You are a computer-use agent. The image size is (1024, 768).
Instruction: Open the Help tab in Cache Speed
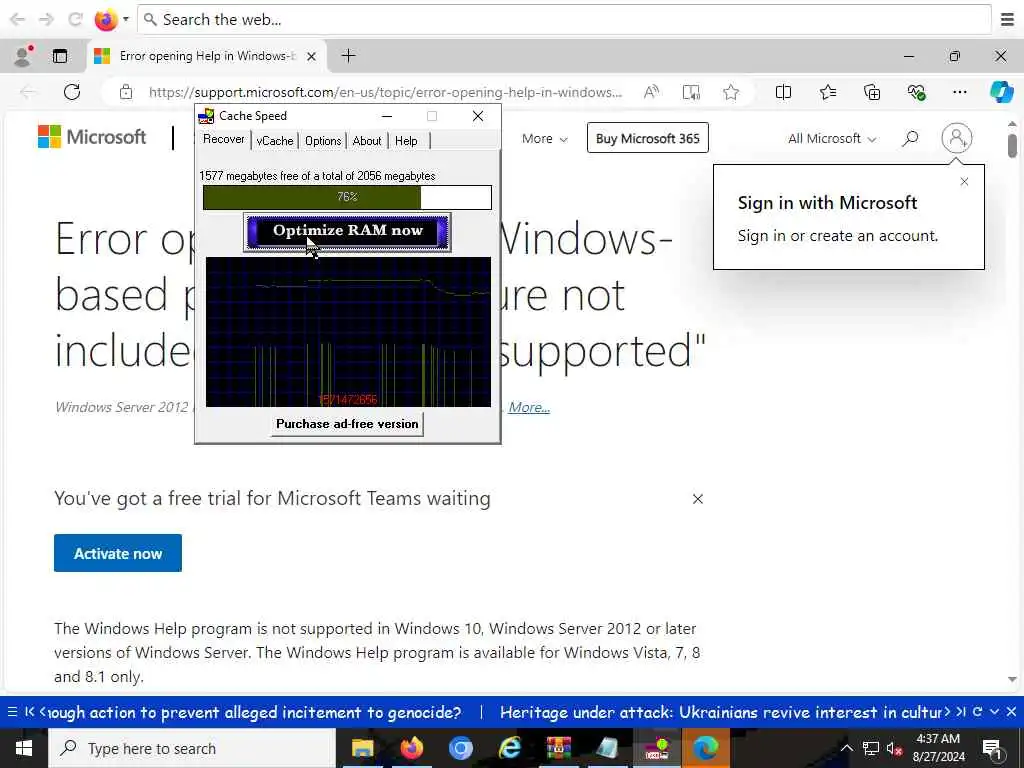(406, 140)
